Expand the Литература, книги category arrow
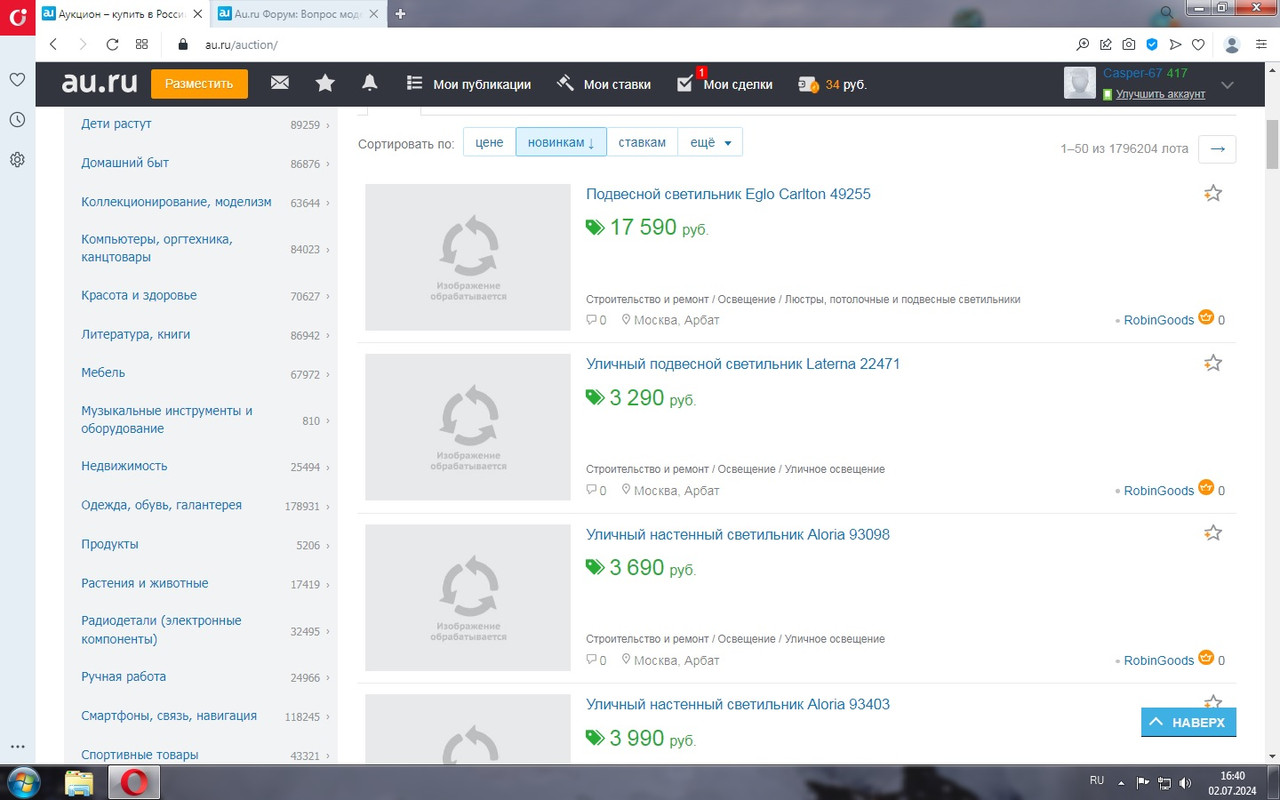The height and width of the screenshot is (800, 1280). click(x=328, y=336)
